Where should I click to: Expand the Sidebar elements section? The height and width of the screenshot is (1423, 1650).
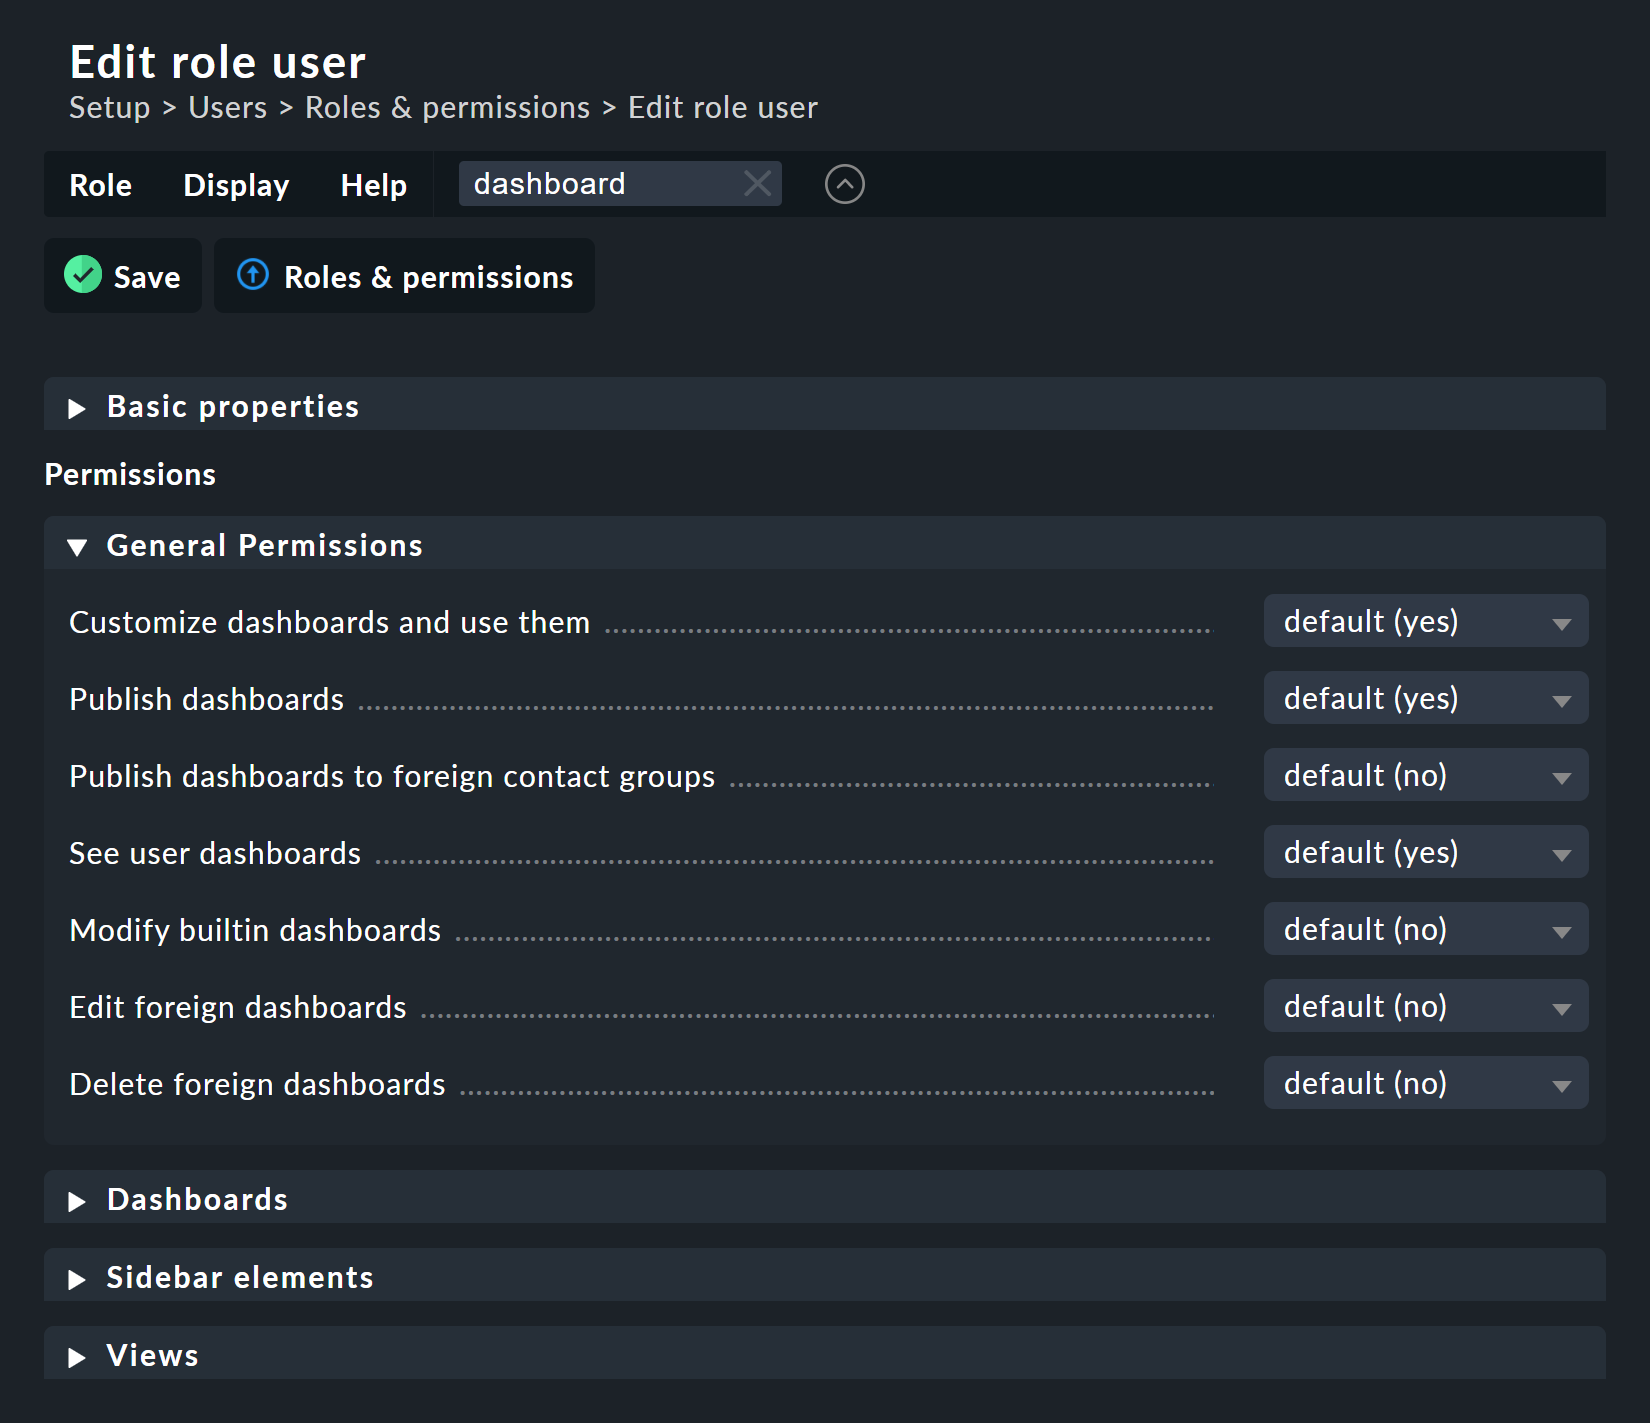(x=825, y=1276)
